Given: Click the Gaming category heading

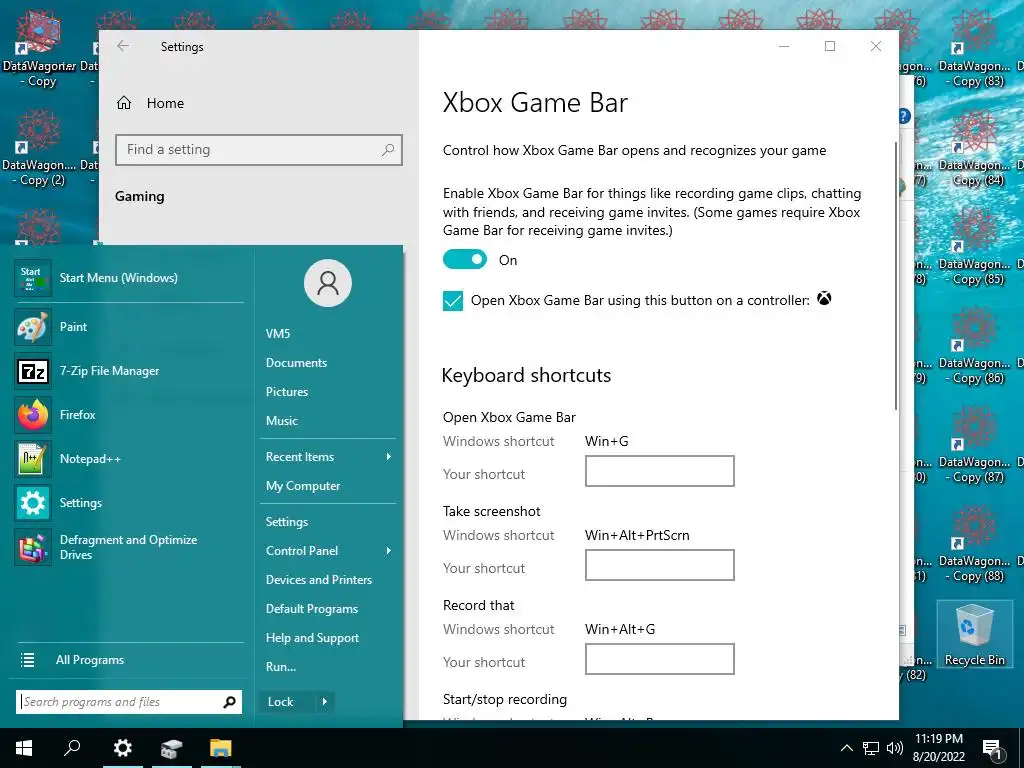Looking at the screenshot, I should click(x=140, y=197).
